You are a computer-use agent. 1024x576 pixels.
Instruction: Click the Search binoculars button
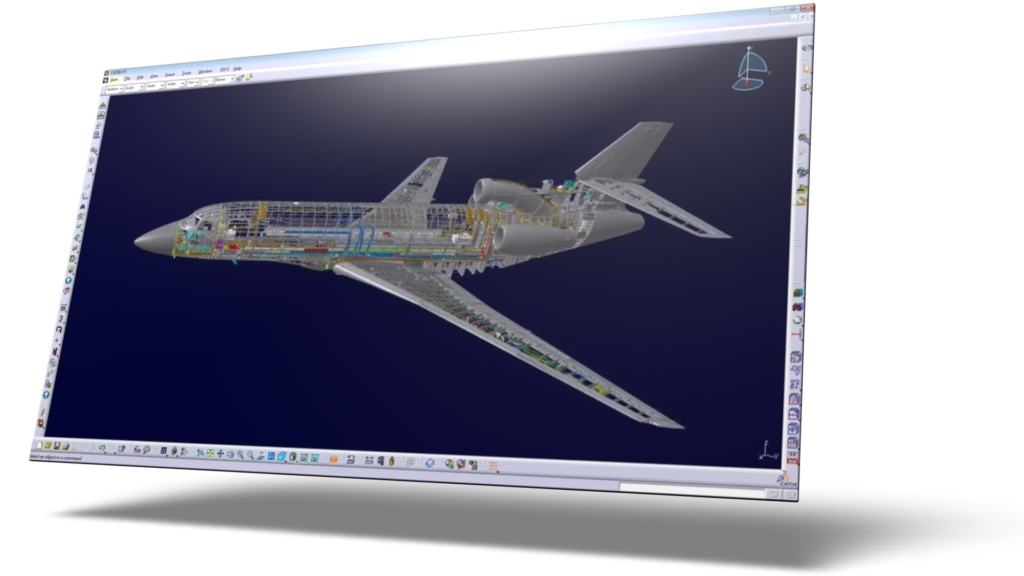pos(146,450)
